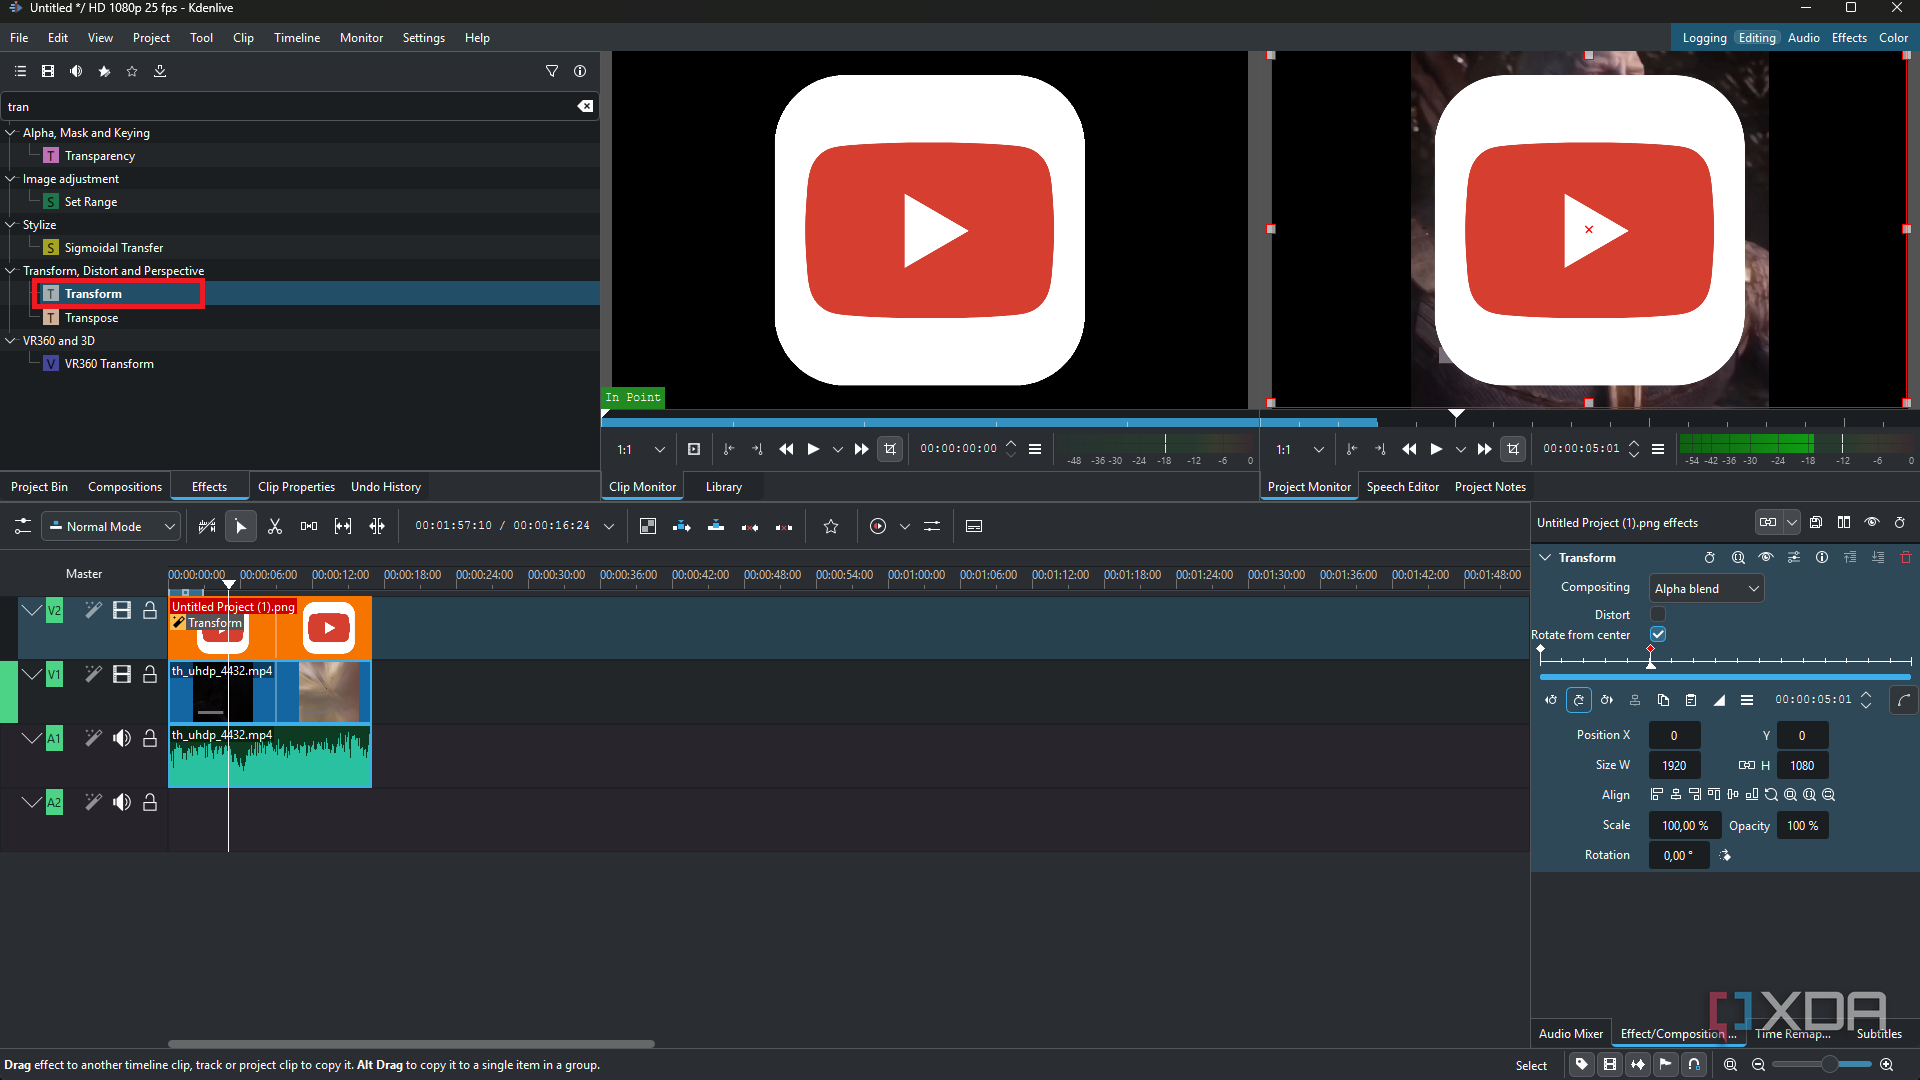
Task: Click the zoom out icon in status bar
Action: [1758, 1065]
